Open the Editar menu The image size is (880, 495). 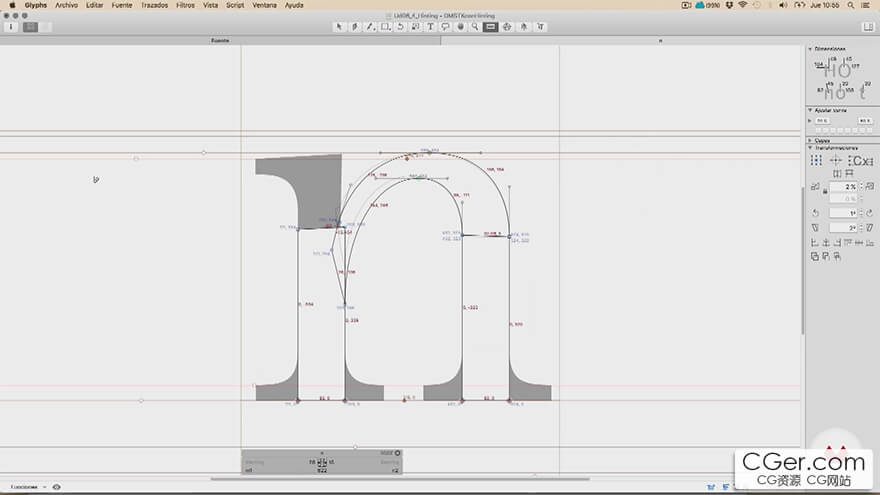94,5
